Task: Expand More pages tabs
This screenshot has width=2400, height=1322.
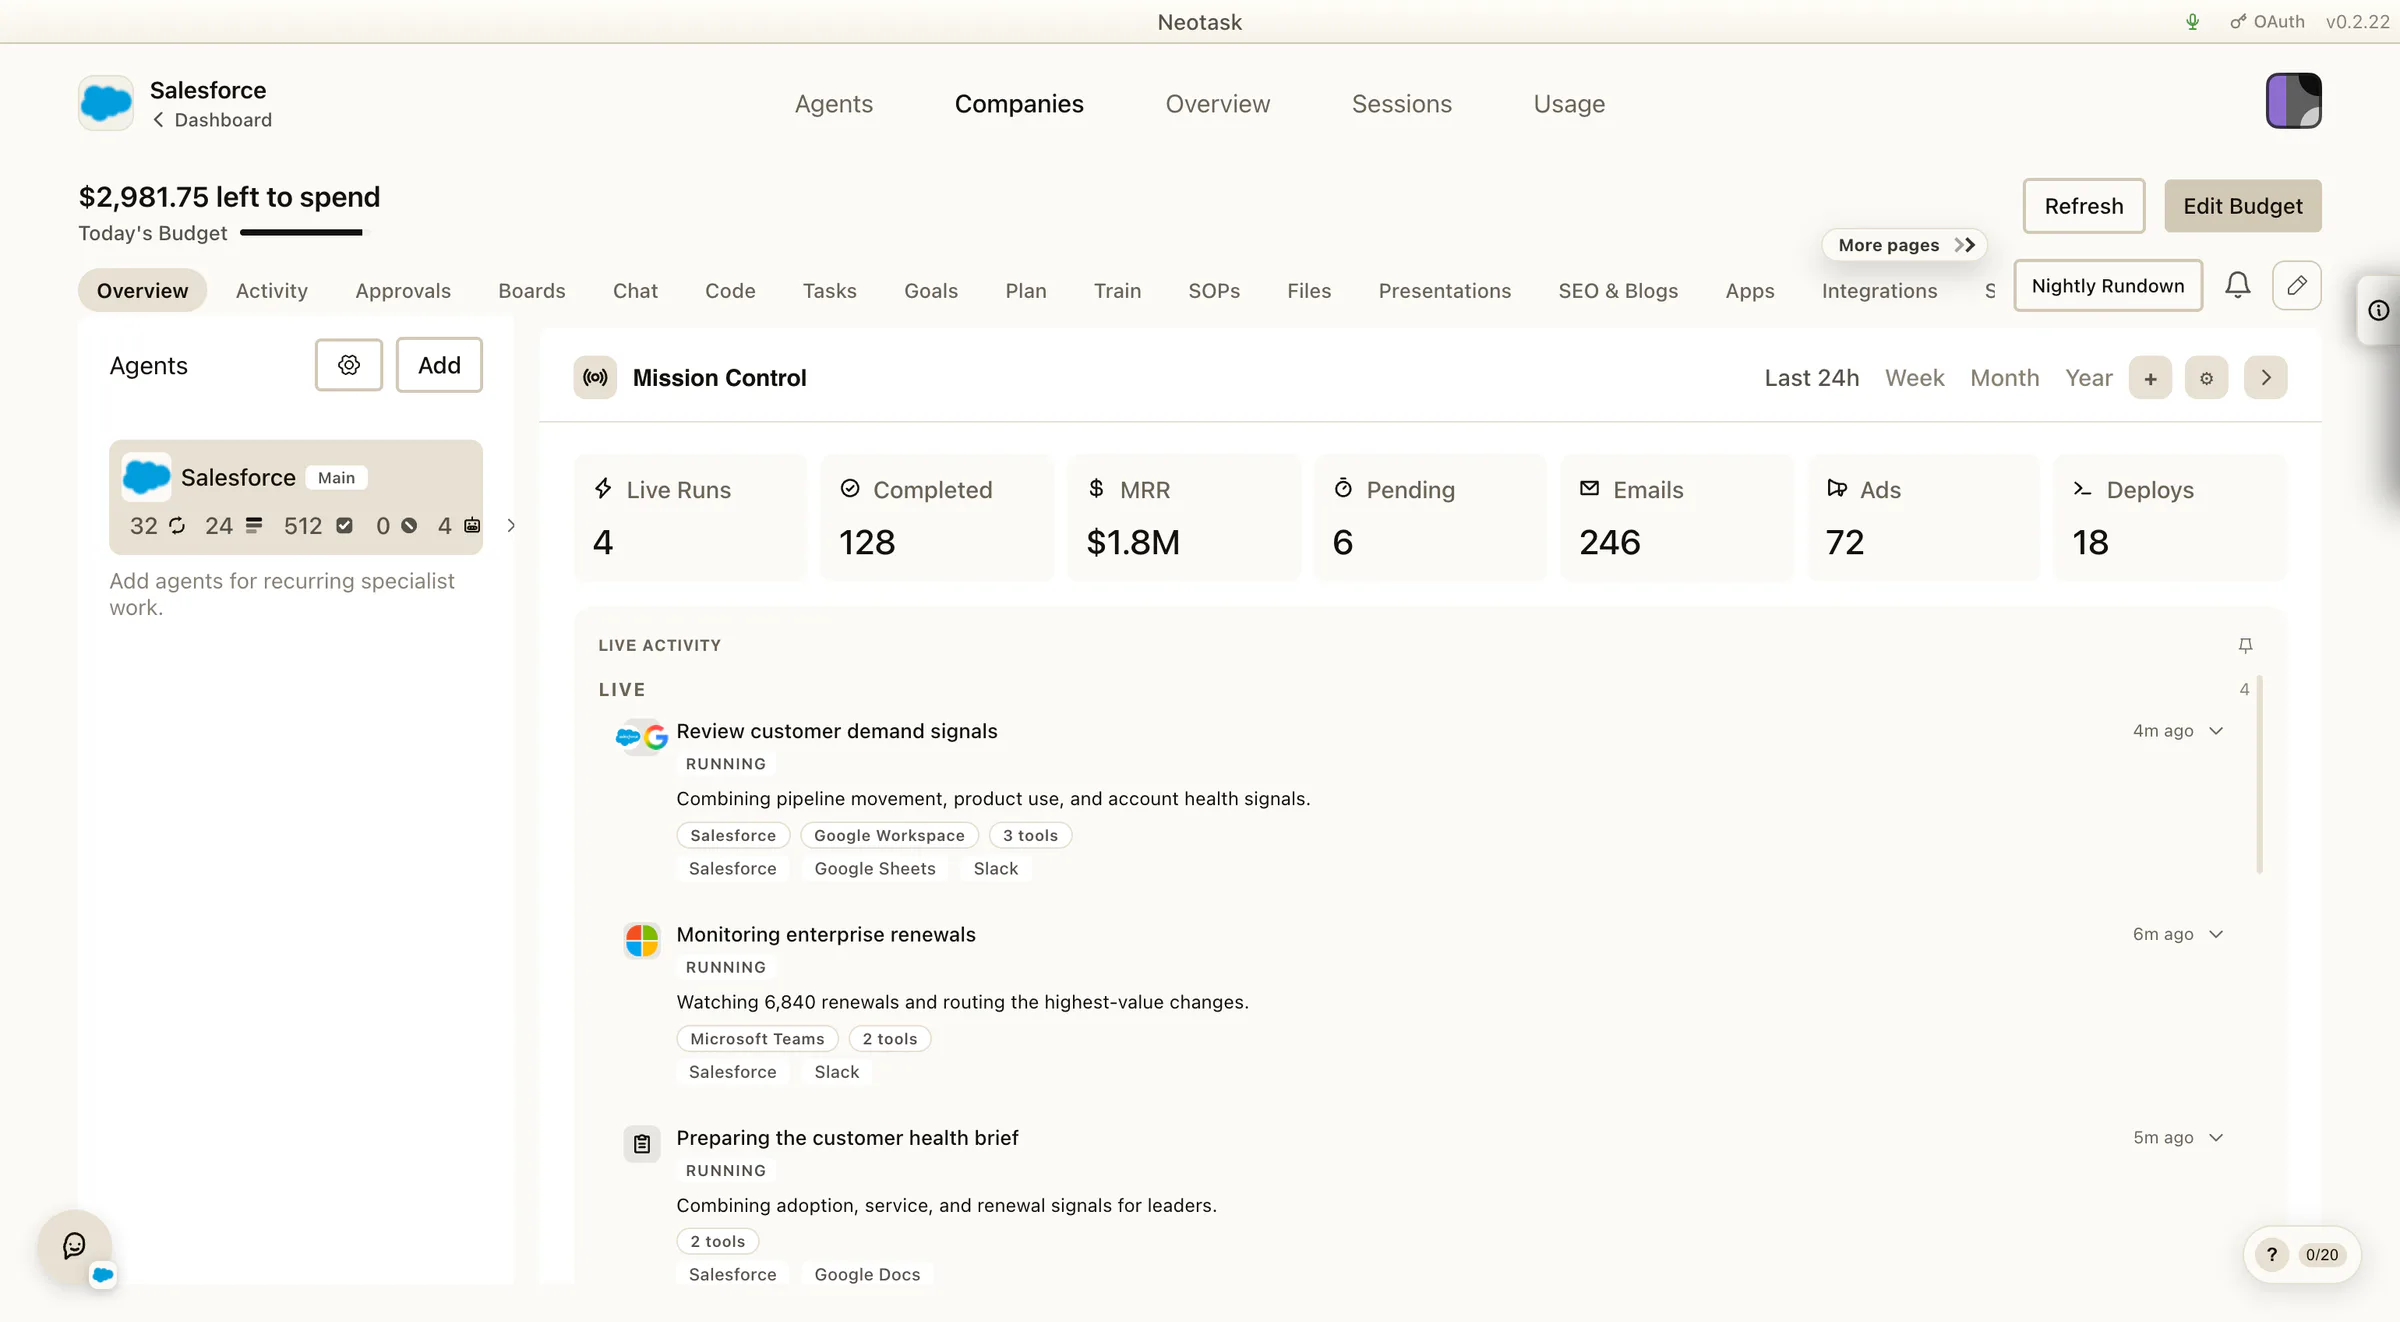Action: [x=1905, y=245]
